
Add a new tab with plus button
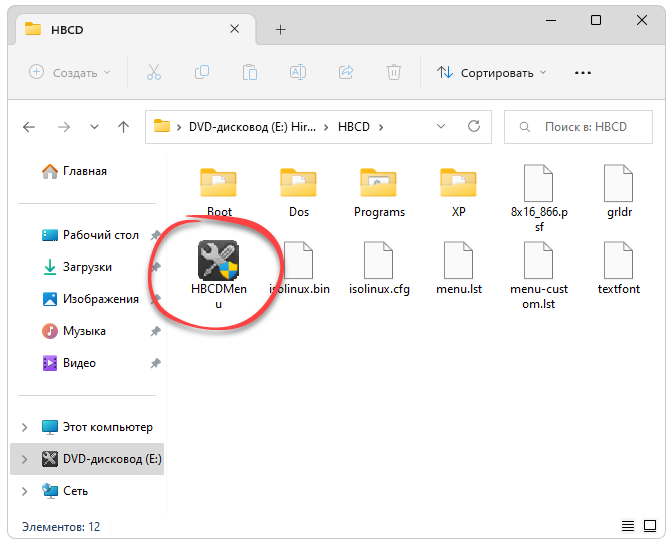(280, 29)
